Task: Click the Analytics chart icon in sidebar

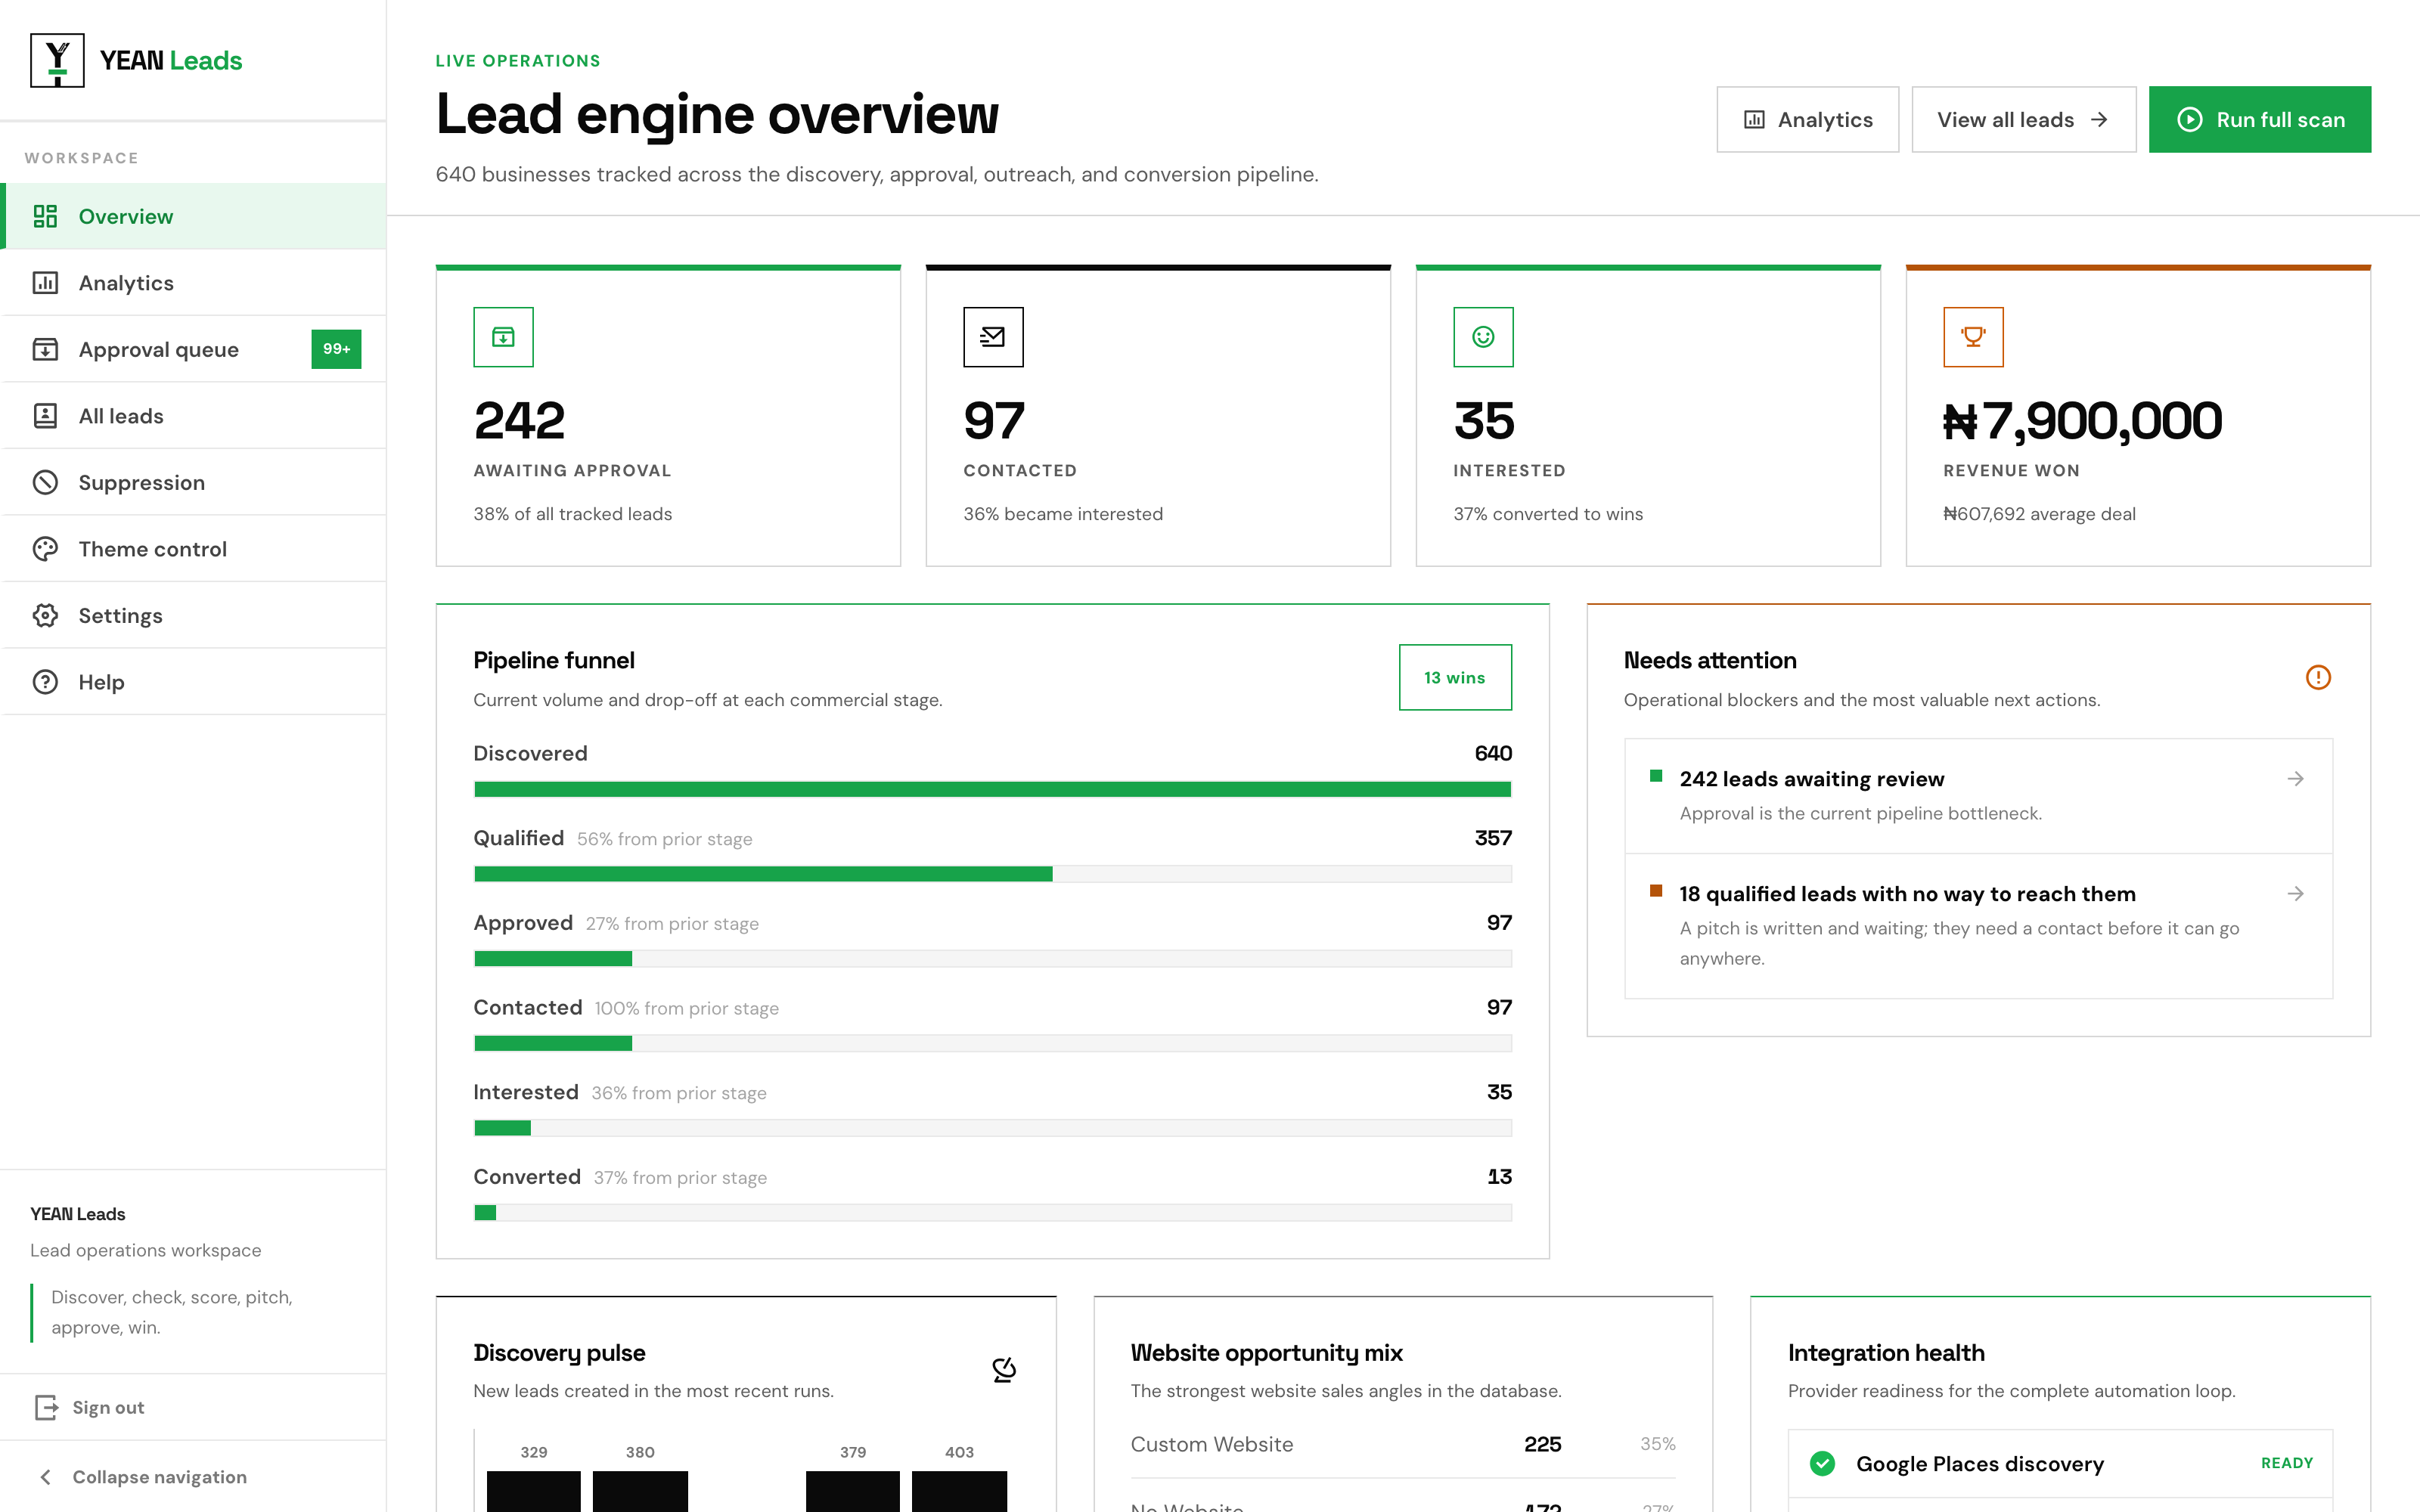Action: point(45,283)
